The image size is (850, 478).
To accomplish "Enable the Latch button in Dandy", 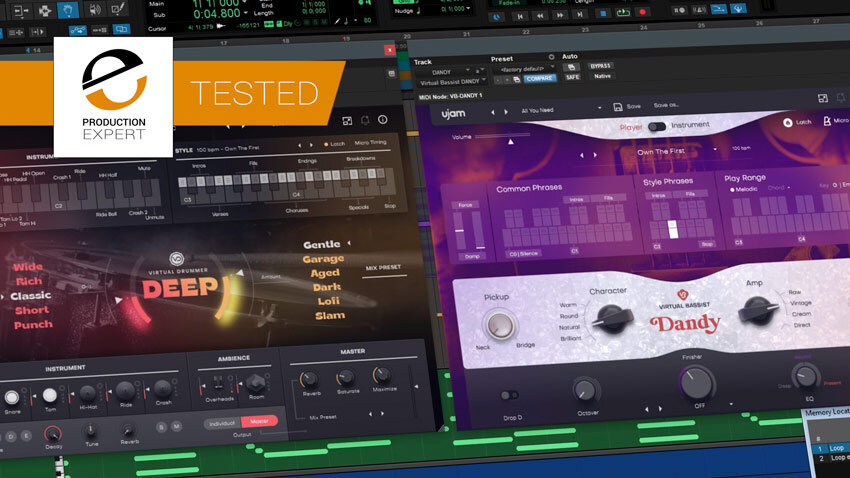I will pos(797,122).
